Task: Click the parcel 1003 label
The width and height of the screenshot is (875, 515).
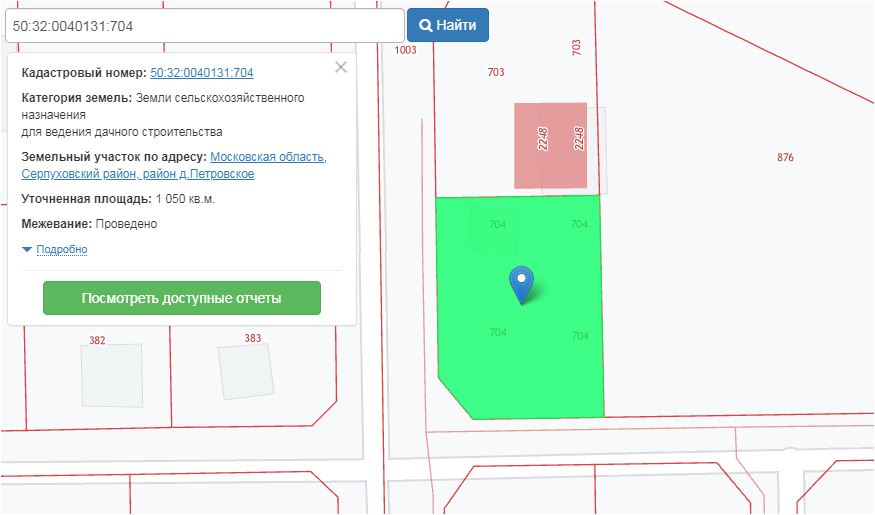Action: coord(405,50)
